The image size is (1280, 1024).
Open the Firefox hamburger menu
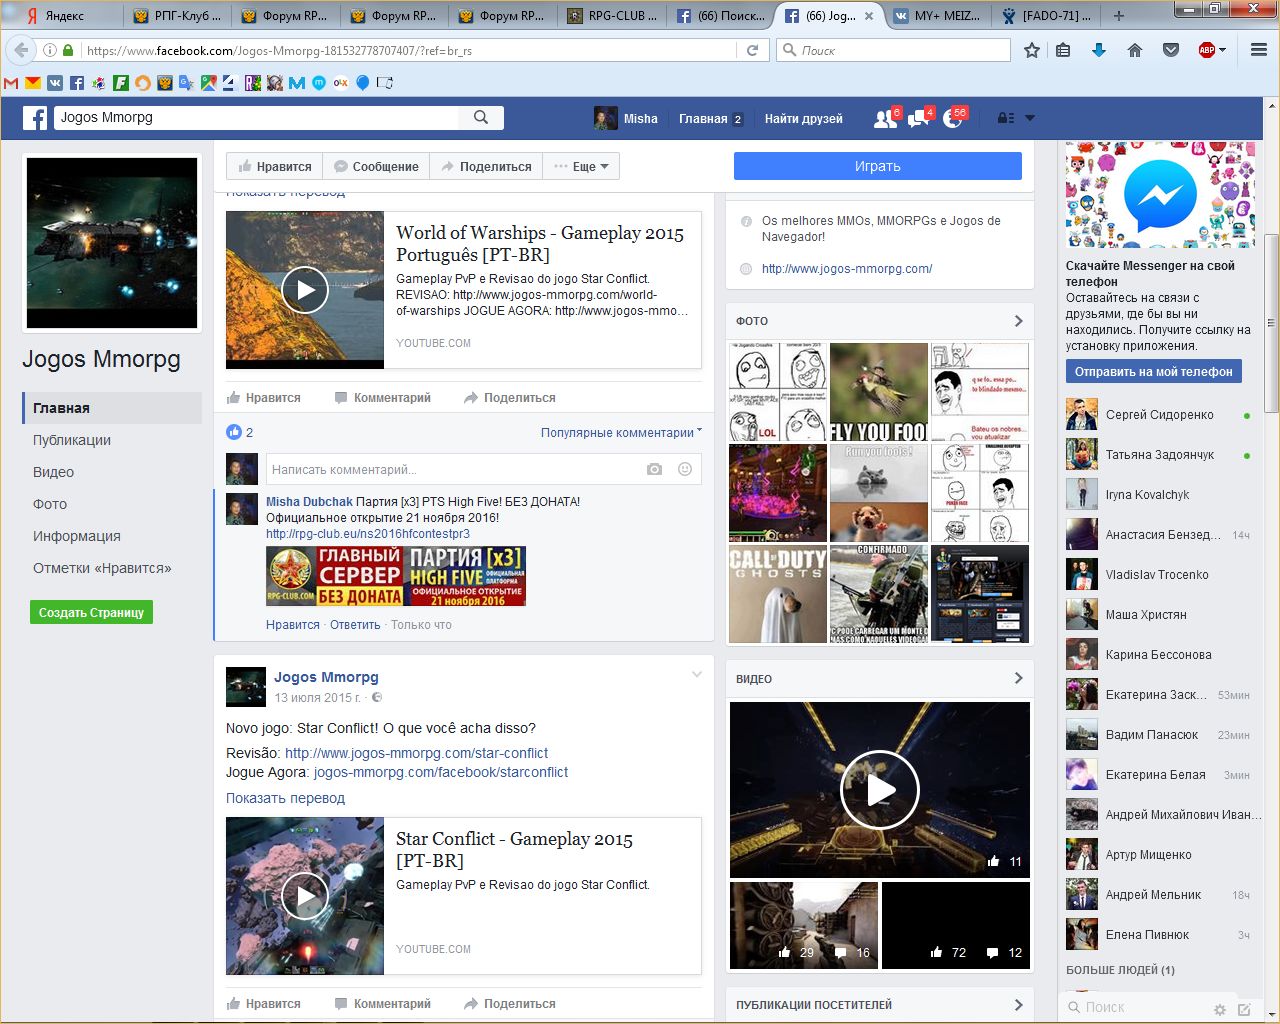coord(1259,50)
